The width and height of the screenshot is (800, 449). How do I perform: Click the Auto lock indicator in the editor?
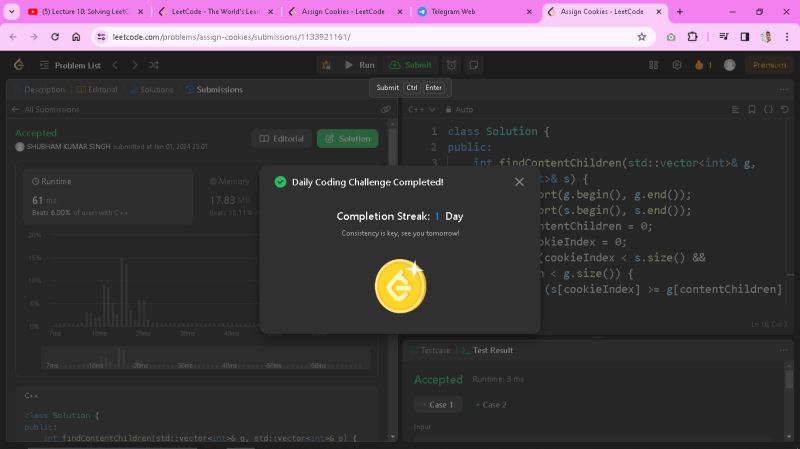pos(459,109)
